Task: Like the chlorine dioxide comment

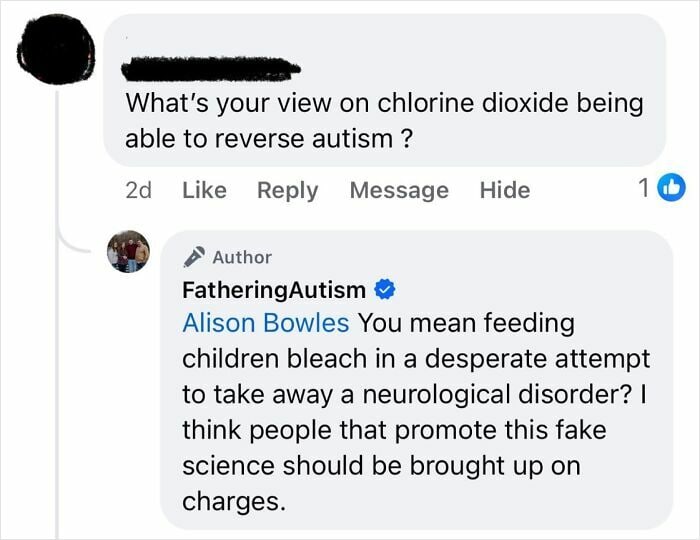Action: pyautogui.click(x=205, y=190)
